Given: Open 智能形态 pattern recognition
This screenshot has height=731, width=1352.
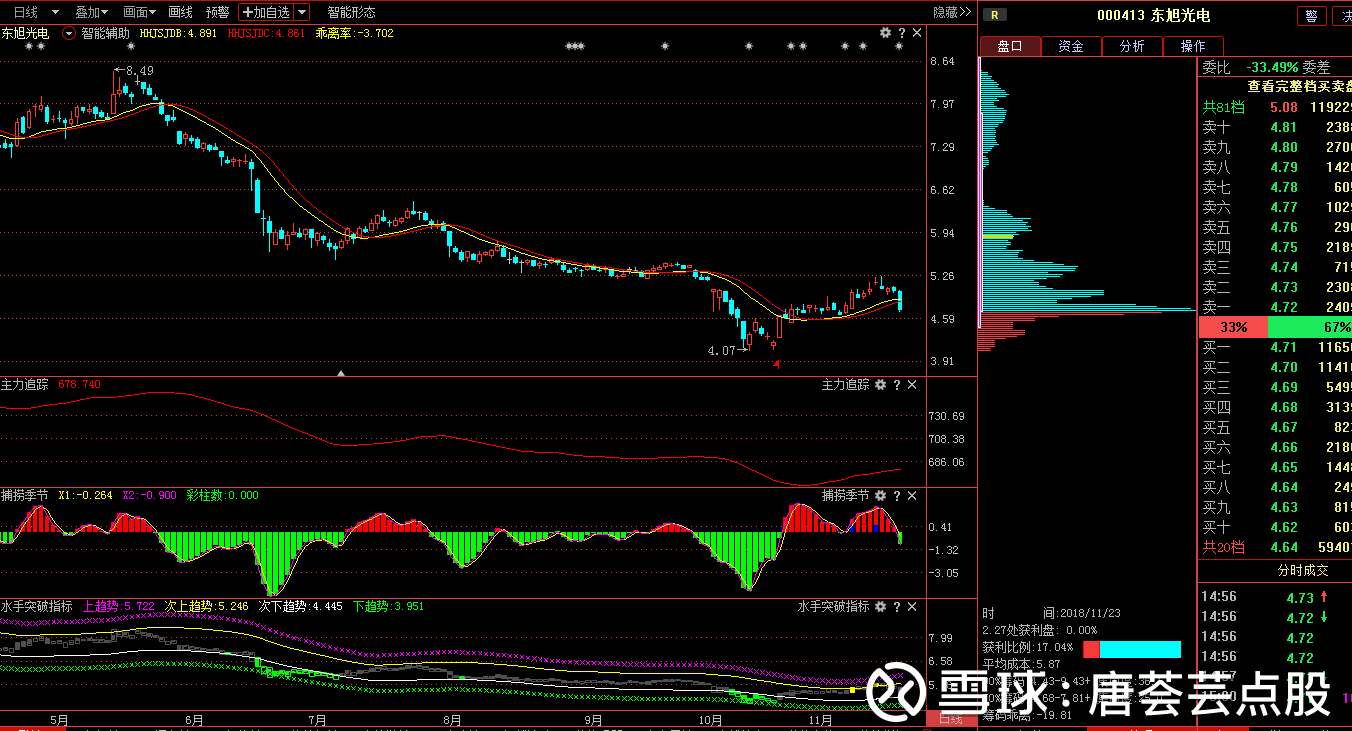Looking at the screenshot, I should click(352, 12).
